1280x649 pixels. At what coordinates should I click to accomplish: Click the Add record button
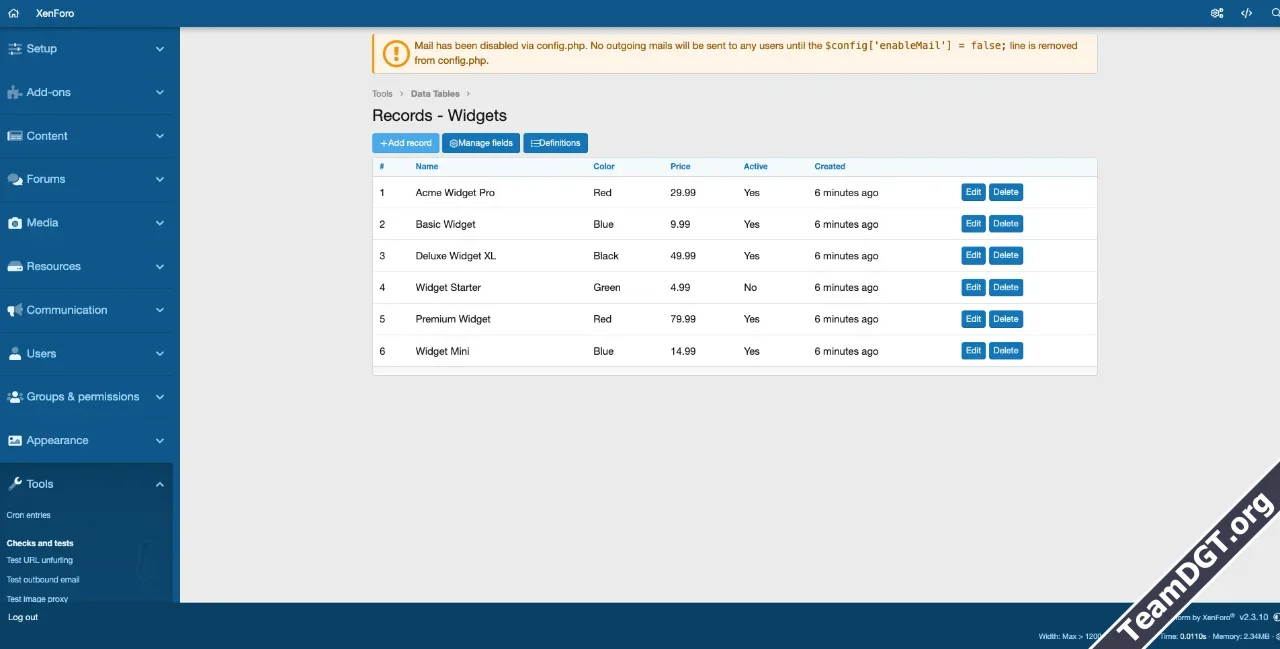tap(405, 143)
